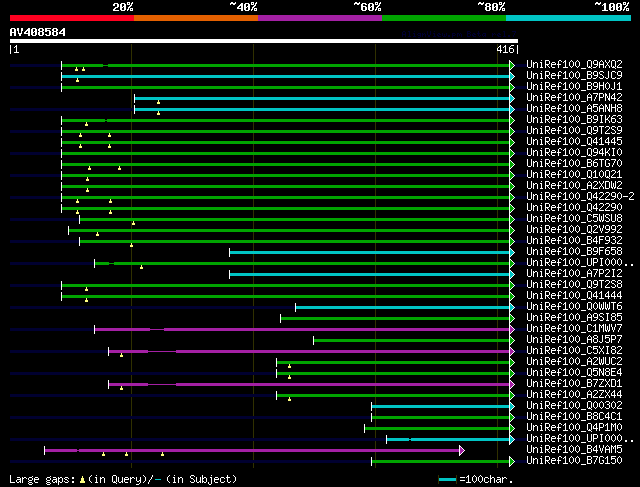Click on UniRef100_Q41445

click(574, 141)
